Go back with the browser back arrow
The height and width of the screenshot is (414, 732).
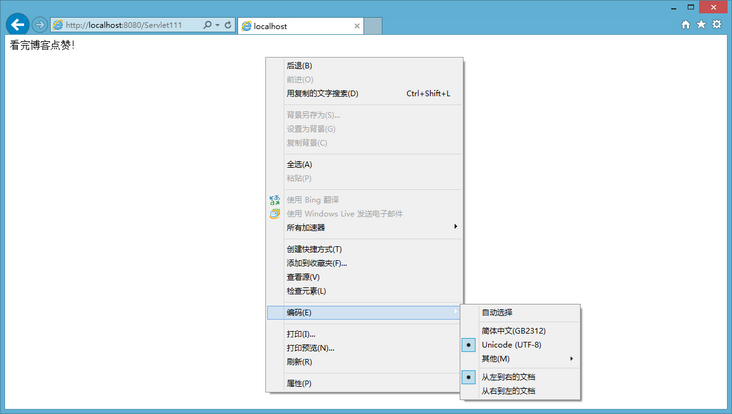(18, 24)
